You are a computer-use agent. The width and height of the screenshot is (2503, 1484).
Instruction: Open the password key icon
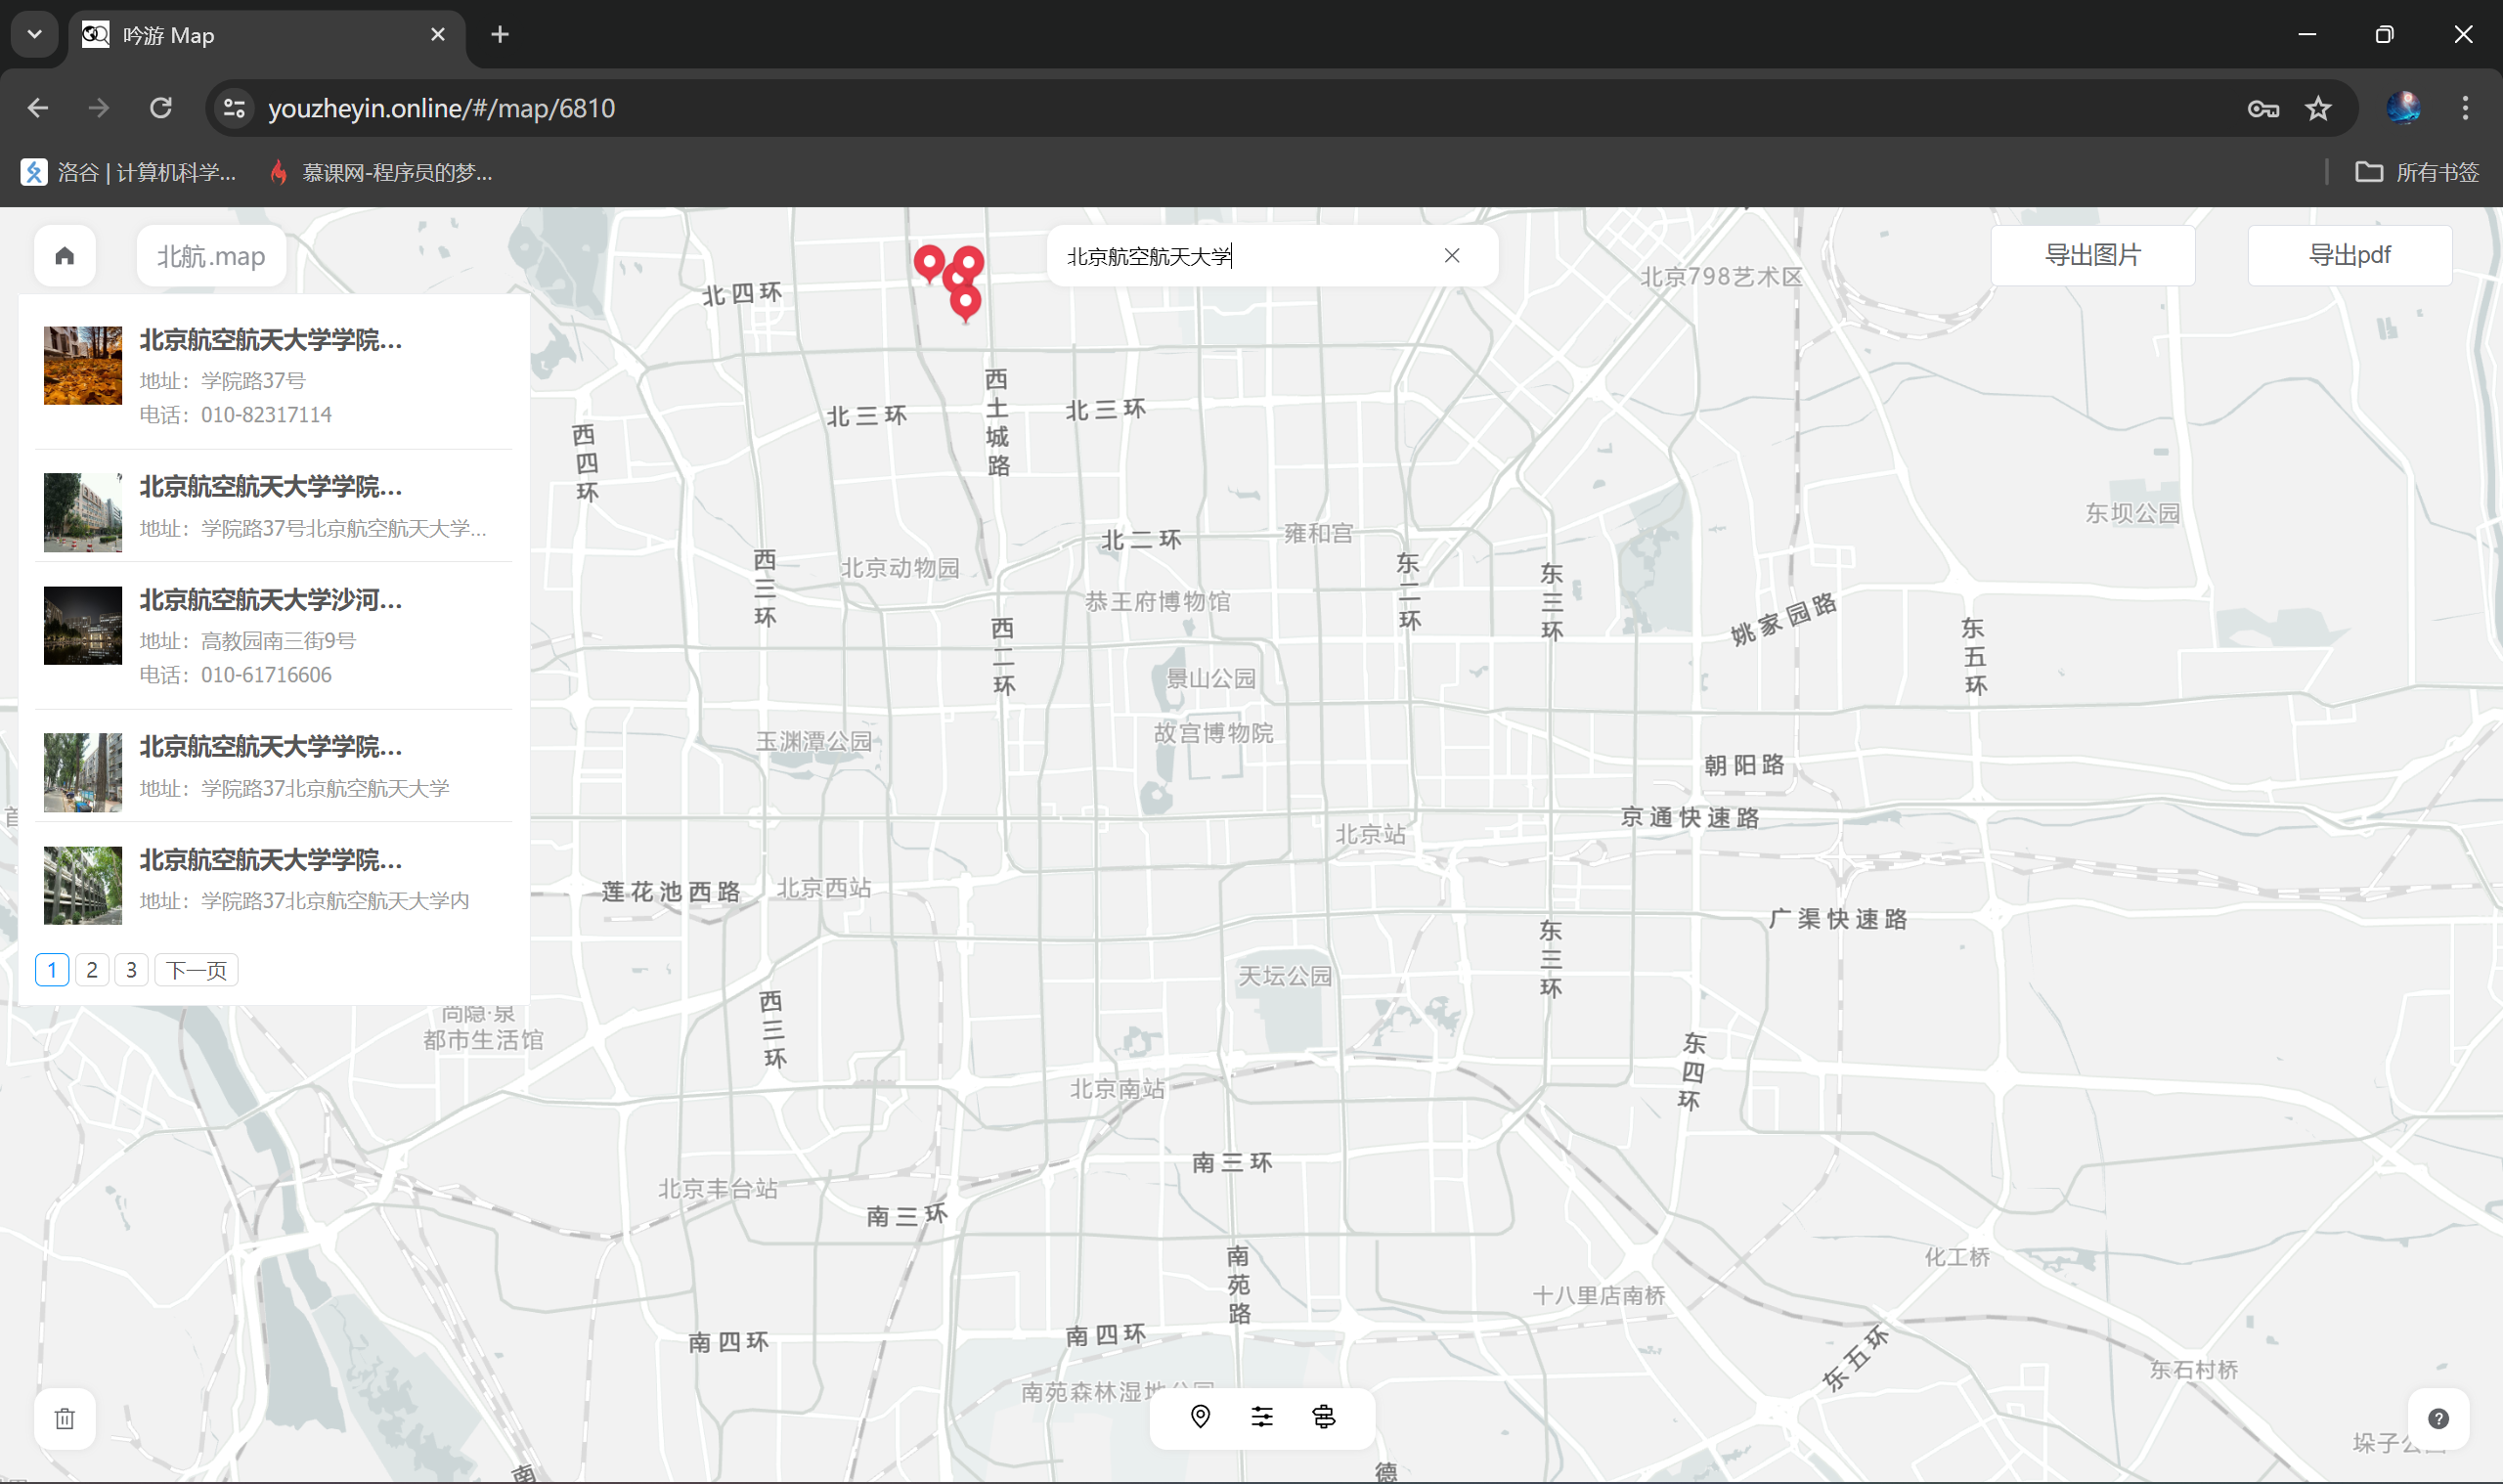click(x=2263, y=108)
